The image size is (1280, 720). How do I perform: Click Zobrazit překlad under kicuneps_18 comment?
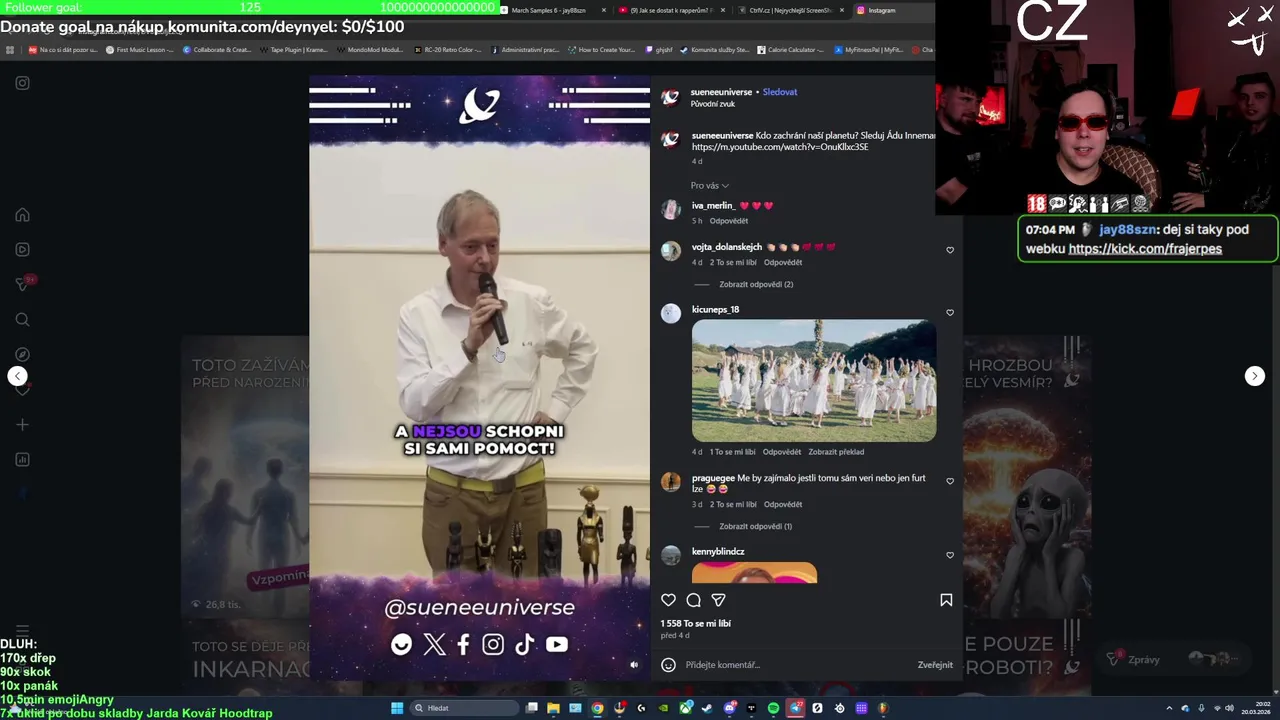[x=836, y=452]
